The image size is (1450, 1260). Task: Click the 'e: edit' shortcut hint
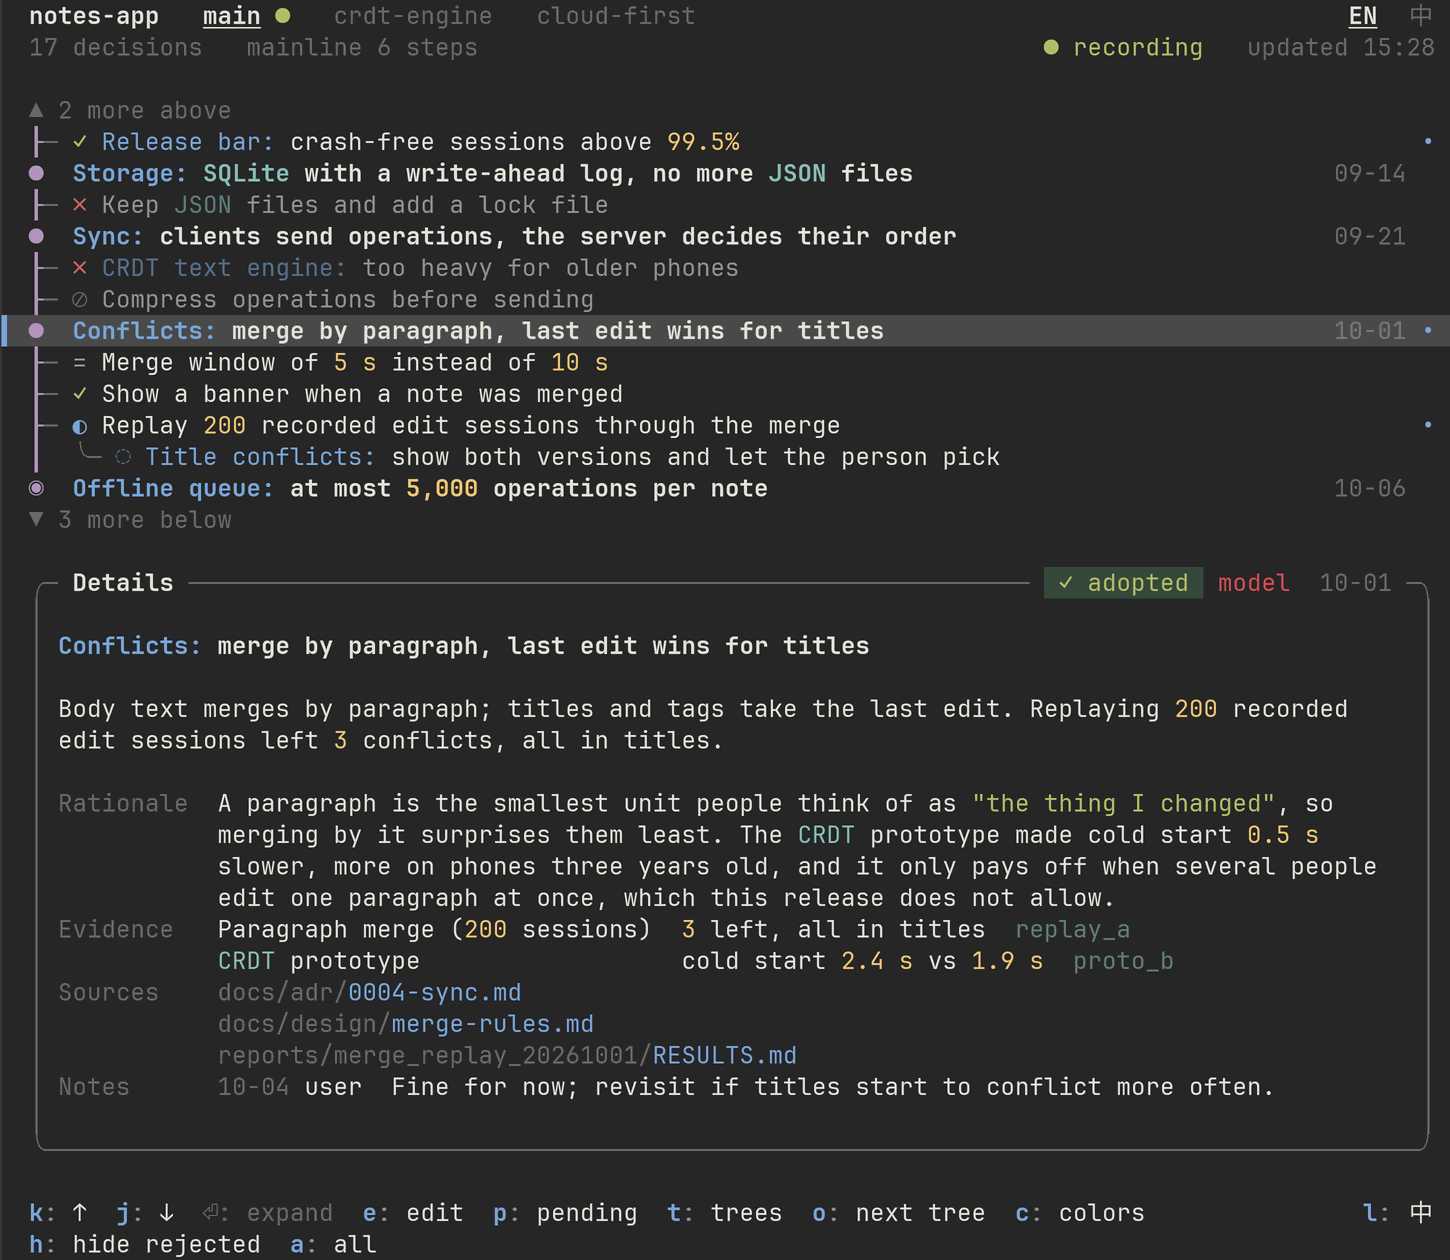[413, 1213]
